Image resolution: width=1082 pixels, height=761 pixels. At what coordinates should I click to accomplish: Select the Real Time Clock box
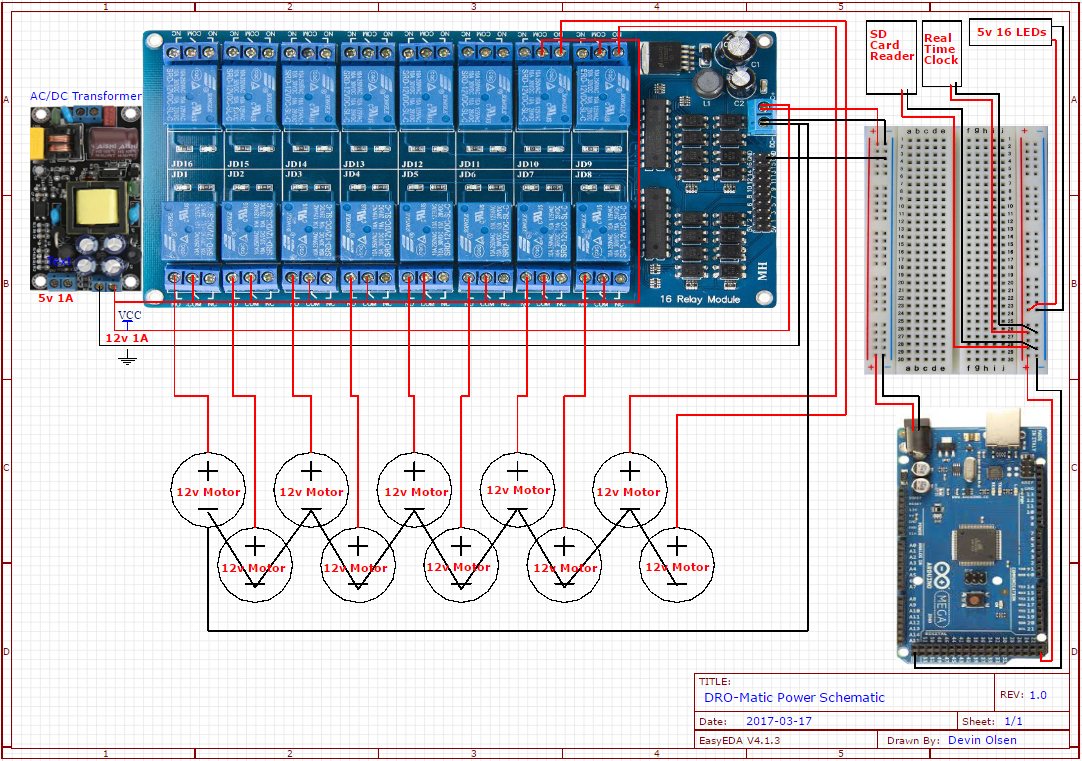[x=941, y=53]
